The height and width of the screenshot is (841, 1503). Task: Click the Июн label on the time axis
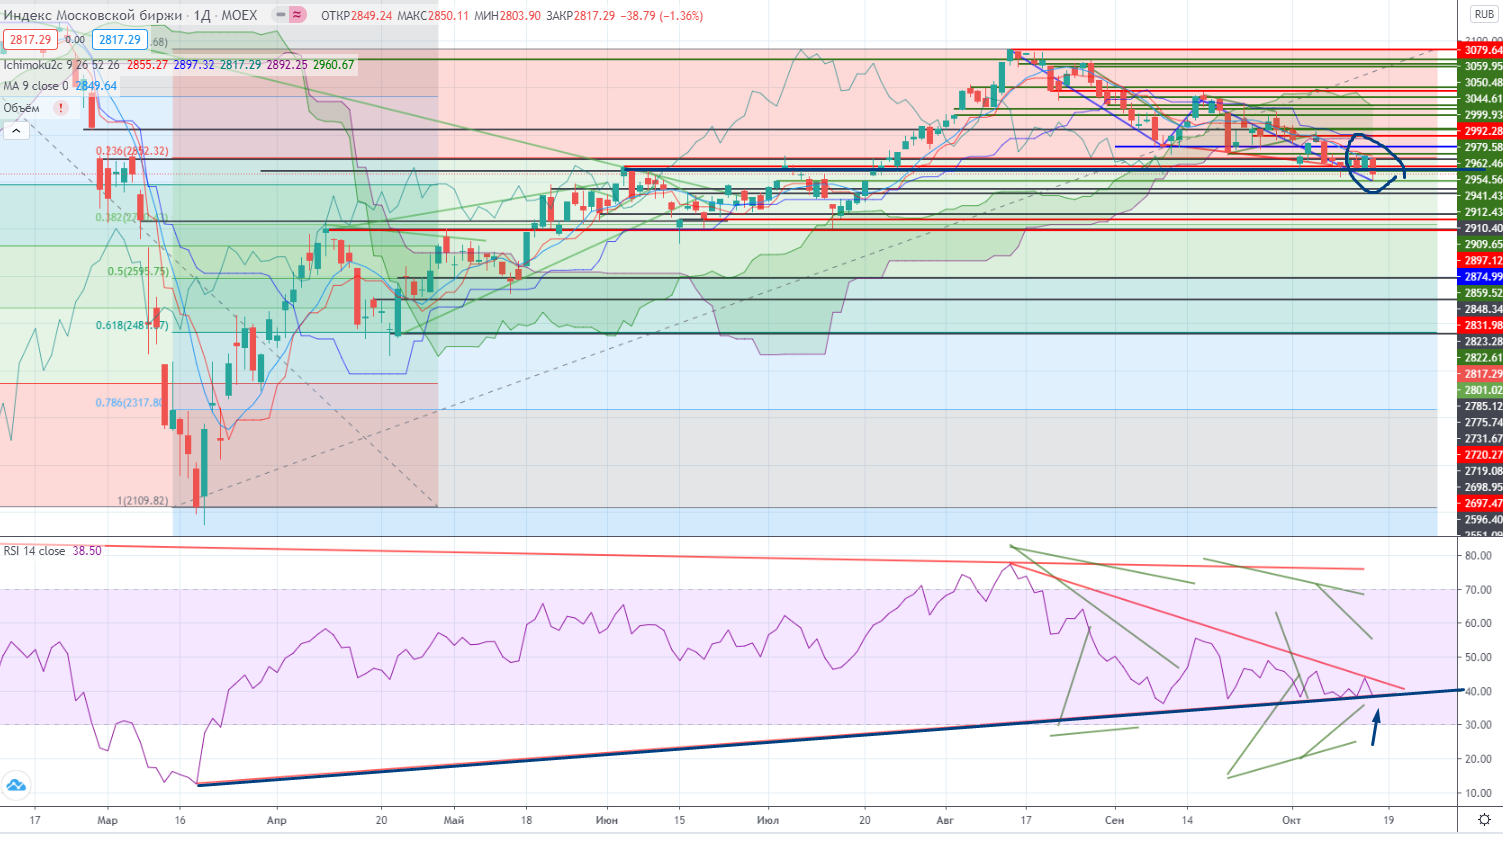coord(607,821)
